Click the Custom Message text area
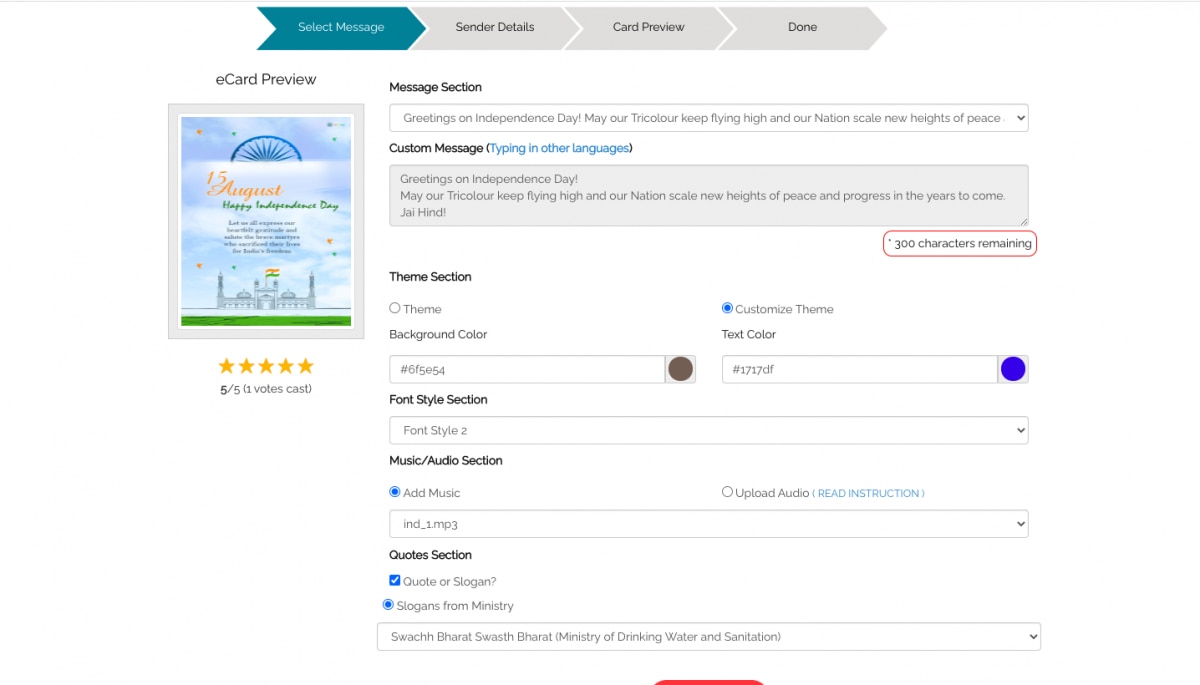 pos(708,195)
